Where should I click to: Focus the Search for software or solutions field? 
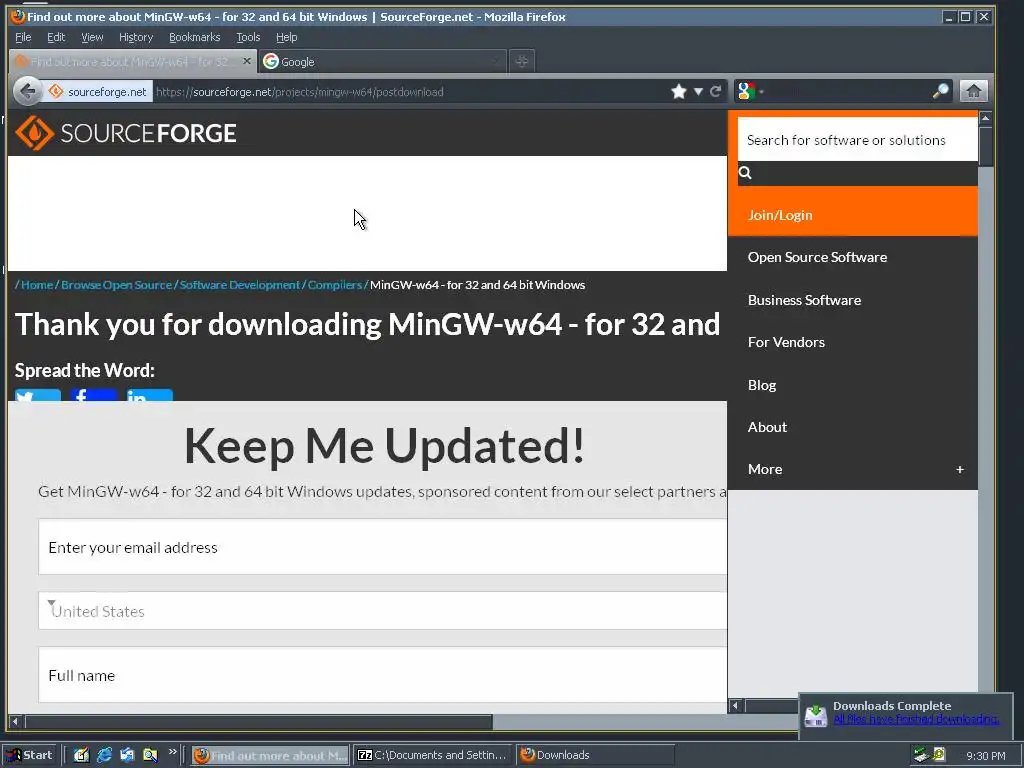(857, 140)
